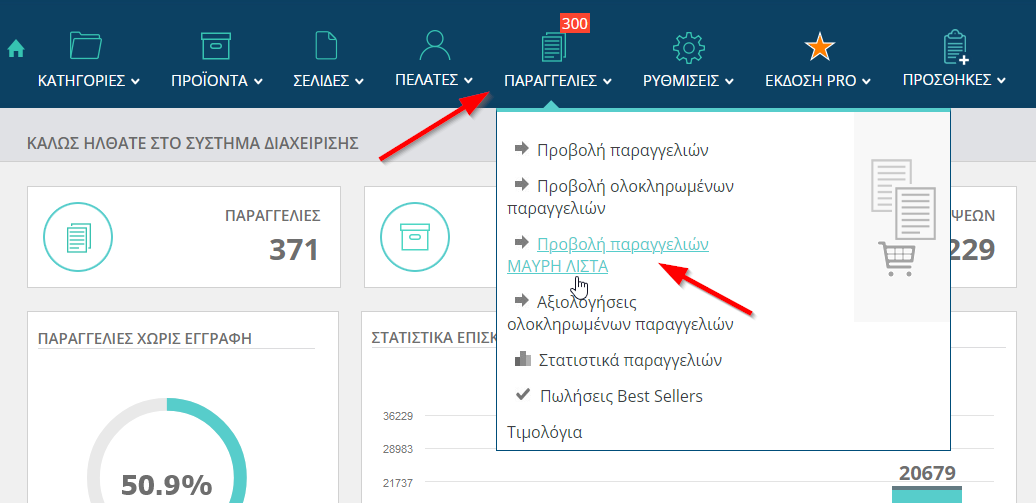Open the Τιμολόγια link
The width and height of the screenshot is (1036, 503).
click(544, 433)
